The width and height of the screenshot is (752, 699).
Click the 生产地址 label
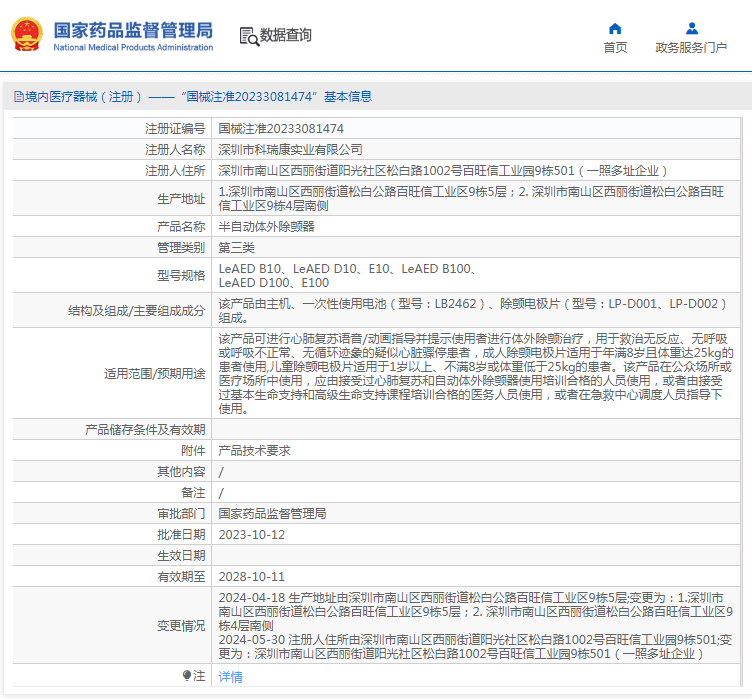click(x=181, y=199)
